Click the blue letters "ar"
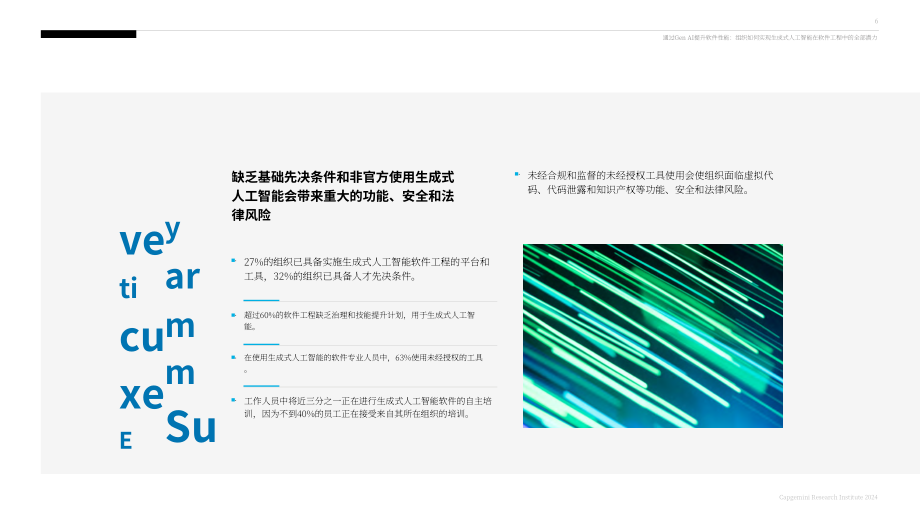 [x=182, y=277]
